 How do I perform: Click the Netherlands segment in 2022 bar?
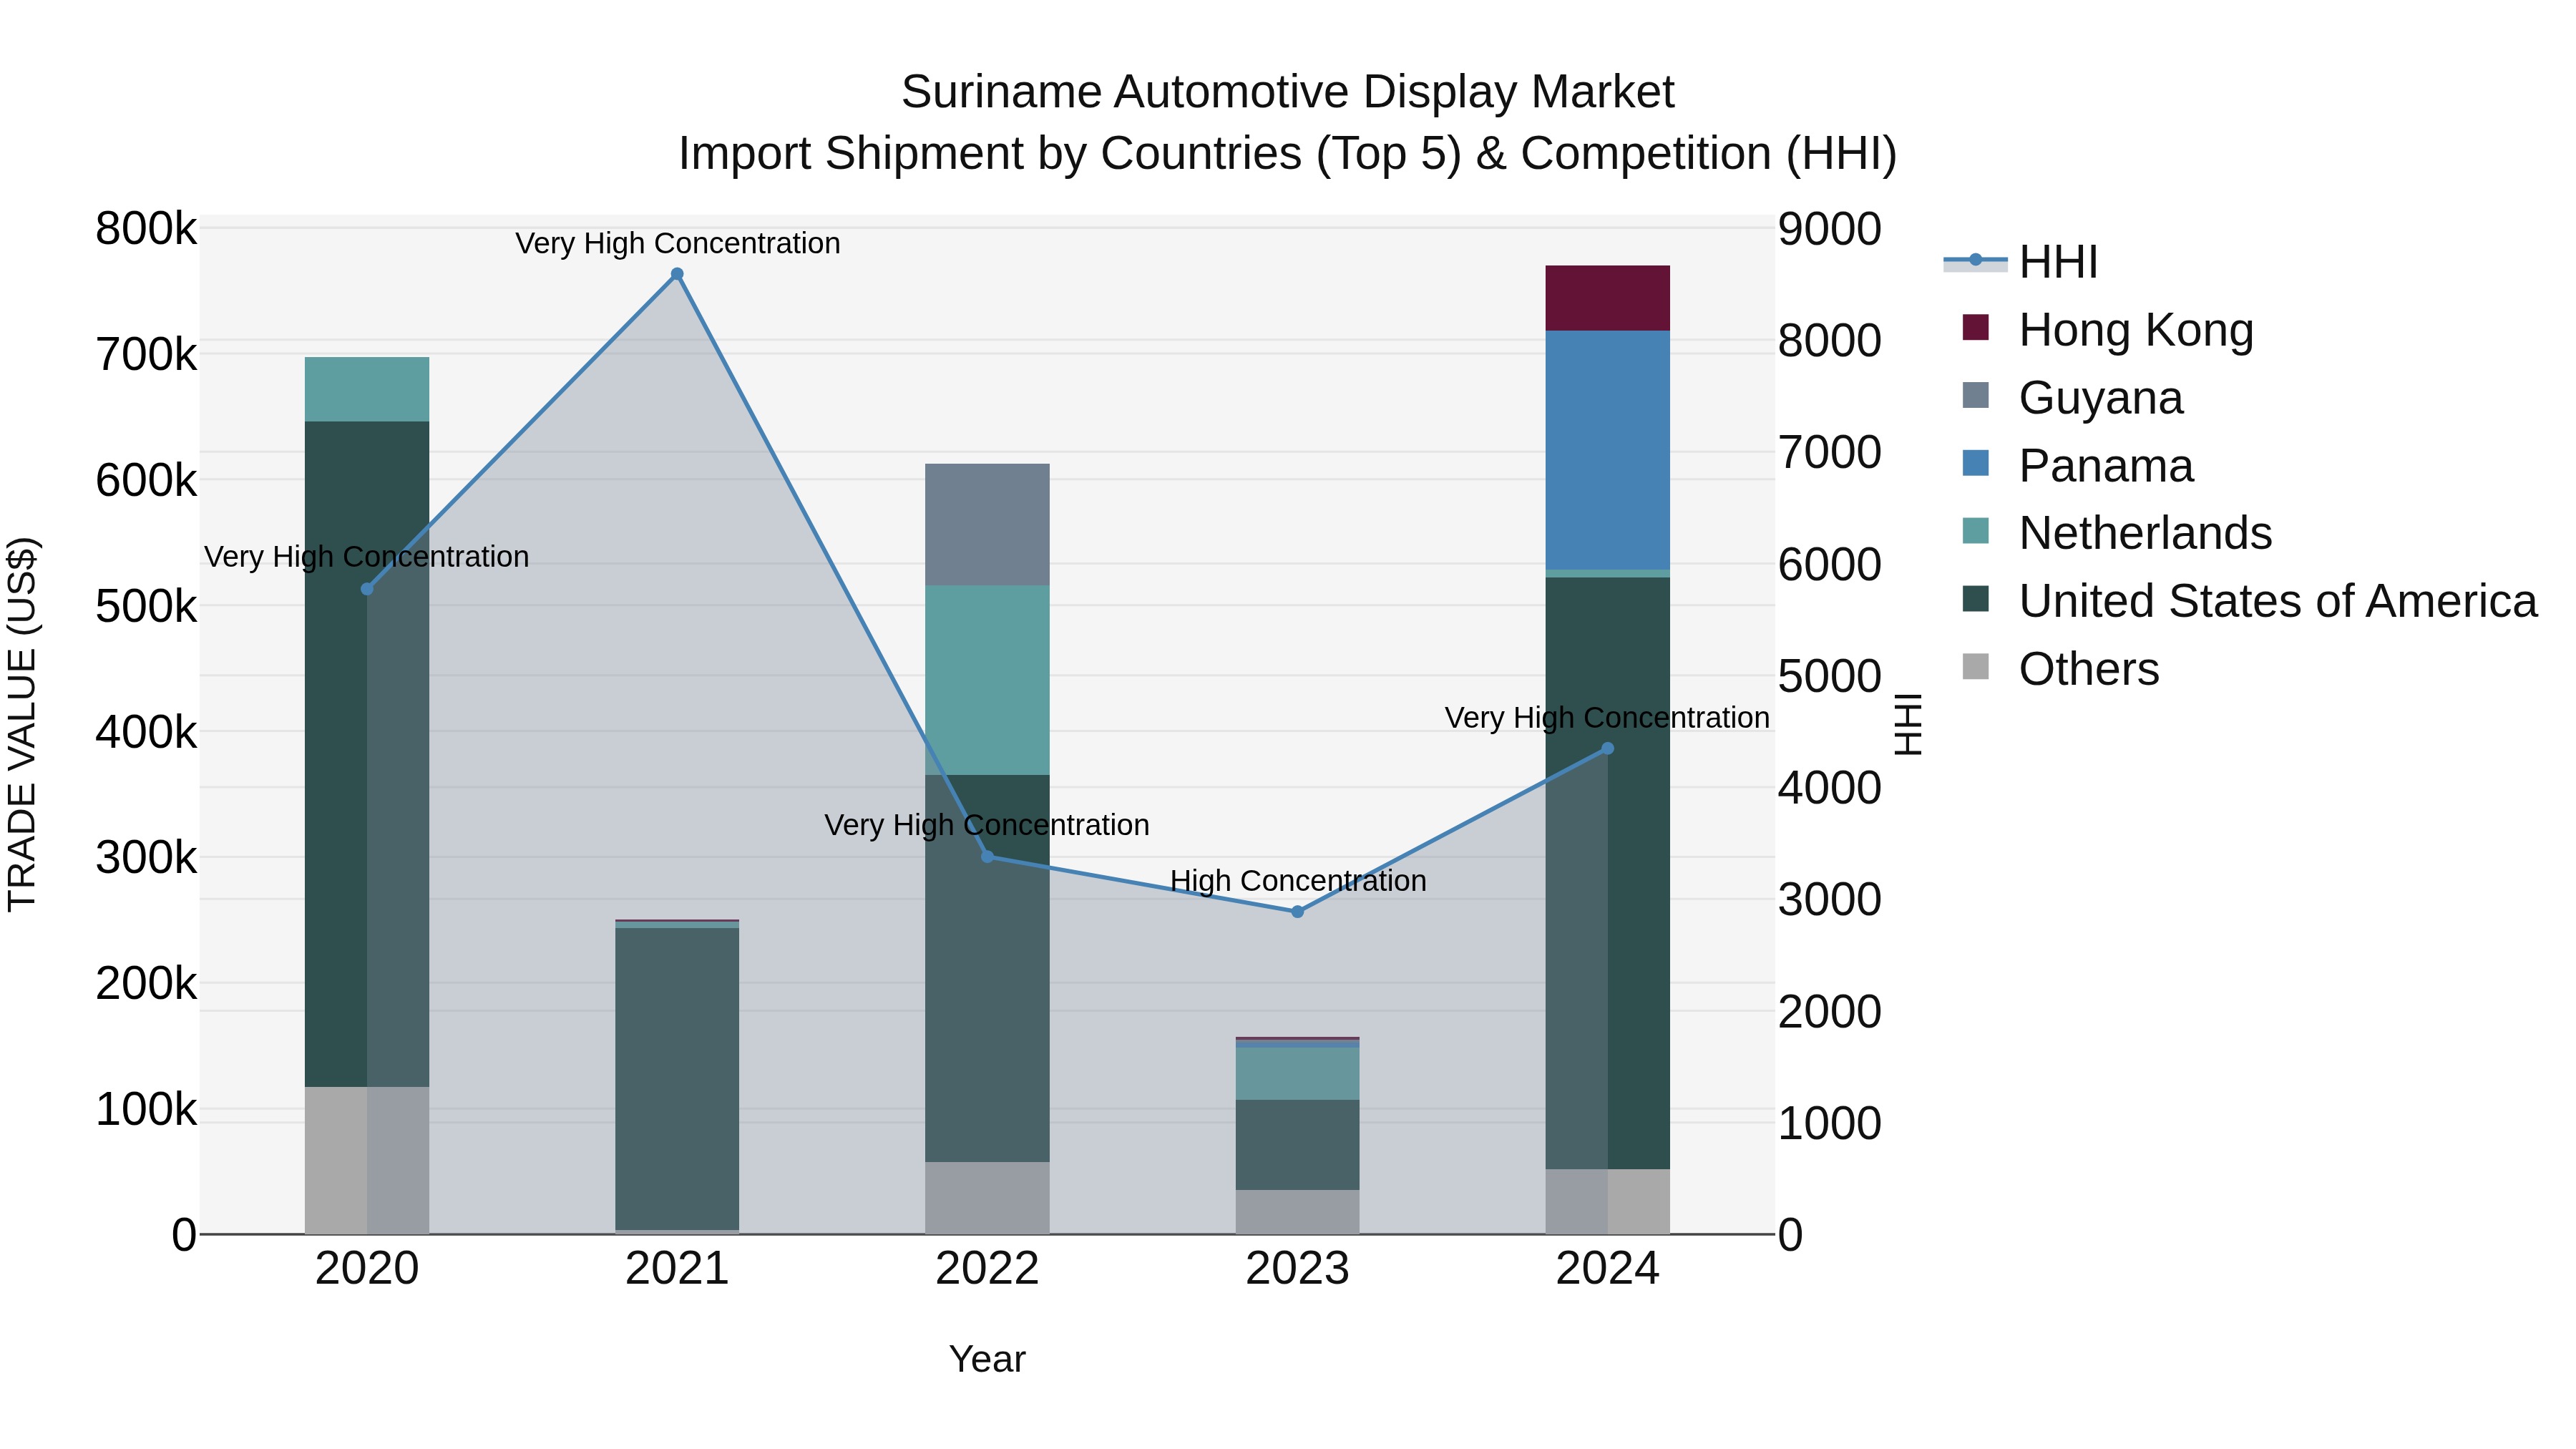(987, 680)
